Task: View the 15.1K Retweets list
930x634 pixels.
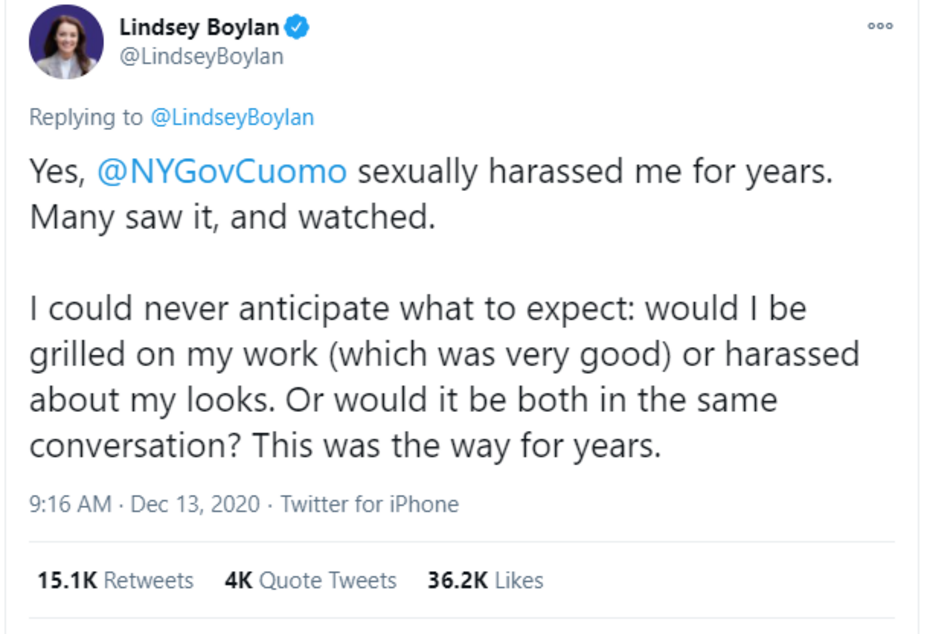Action: [x=115, y=580]
